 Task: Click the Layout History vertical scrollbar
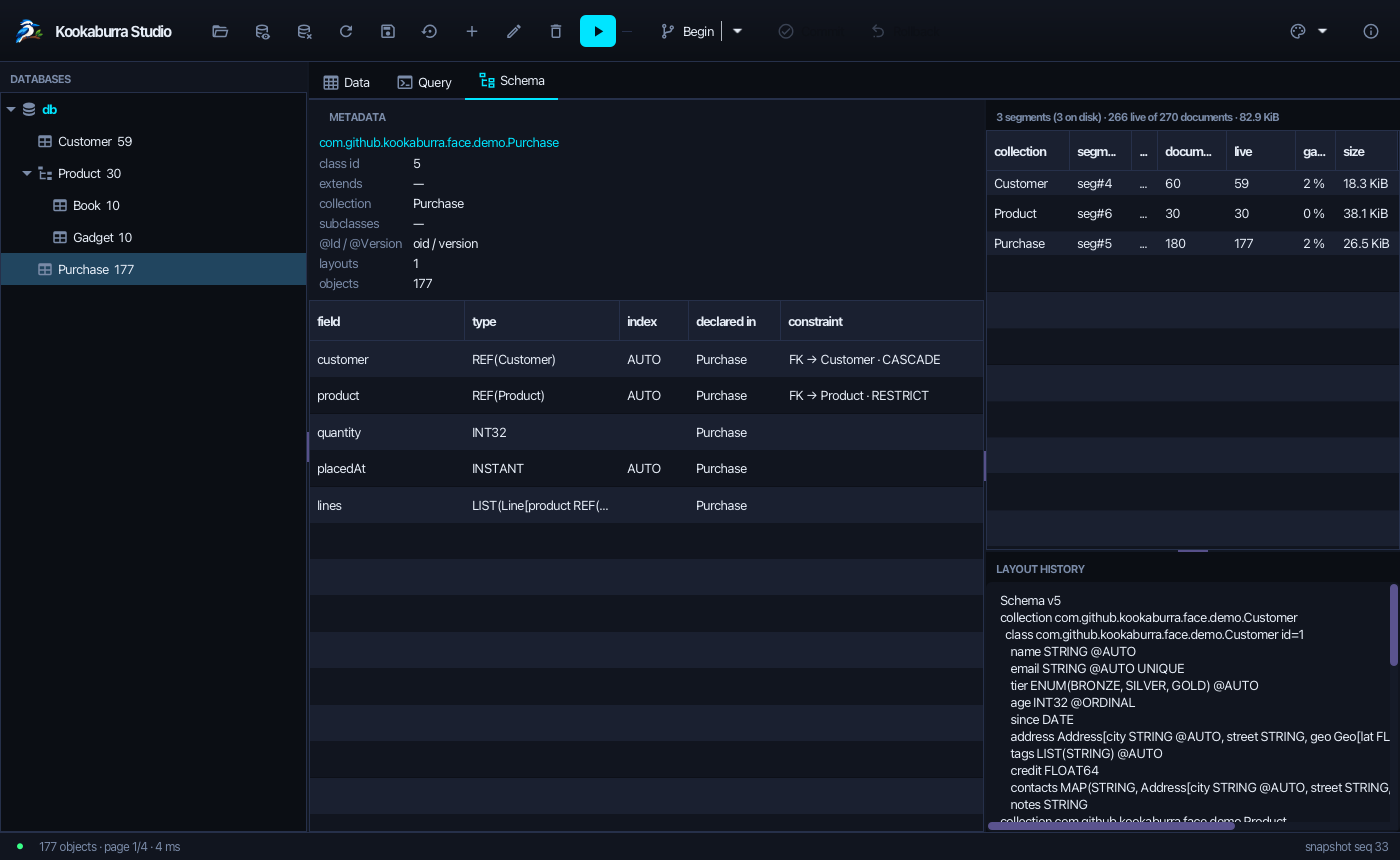pos(1394,625)
